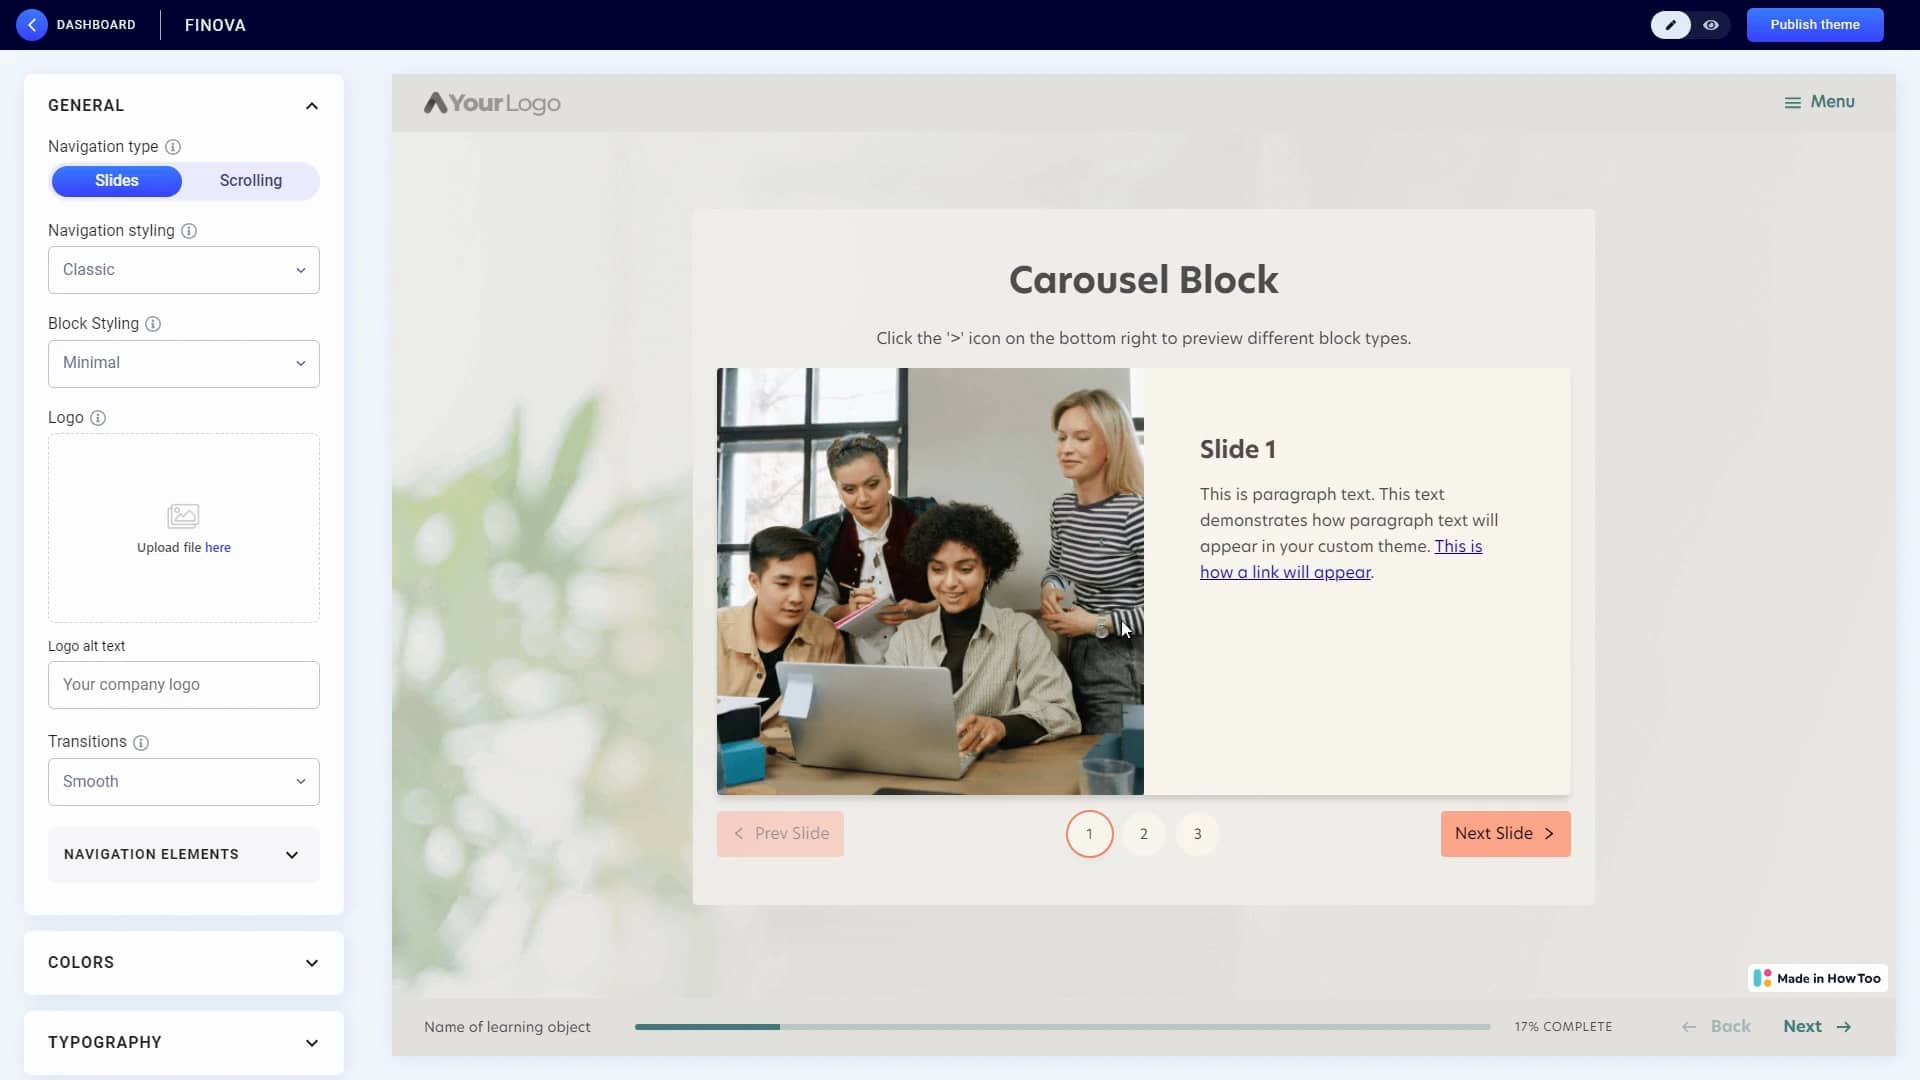1920x1080 pixels.
Task: Expand the Navigation Elements section
Action: pos(183,854)
